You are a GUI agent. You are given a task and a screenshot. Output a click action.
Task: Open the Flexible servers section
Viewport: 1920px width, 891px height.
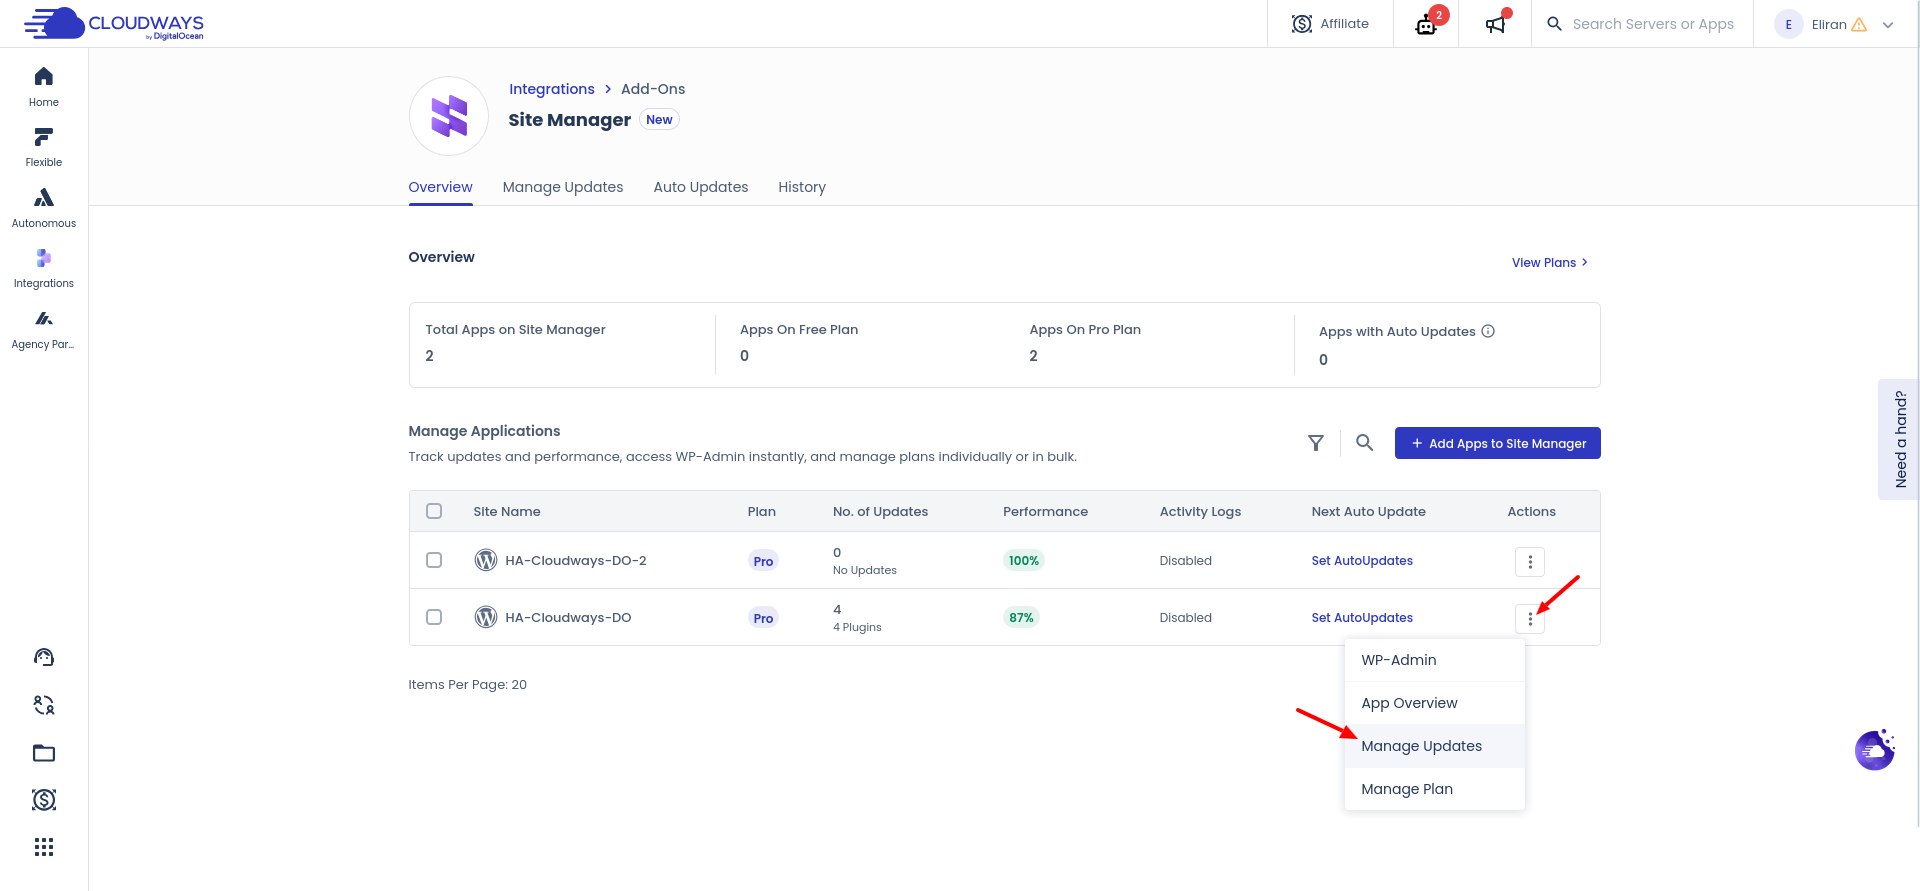44,147
